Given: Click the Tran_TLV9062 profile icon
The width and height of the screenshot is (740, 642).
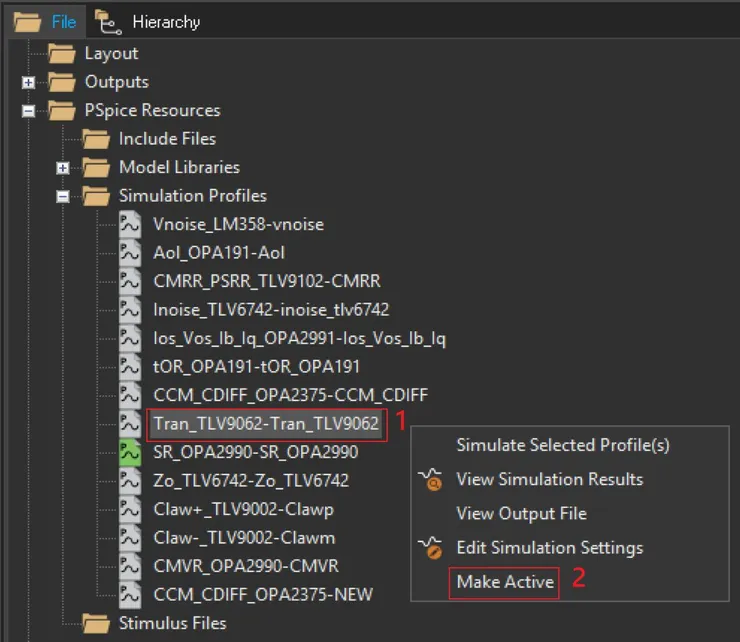Looking at the screenshot, I should [130, 424].
